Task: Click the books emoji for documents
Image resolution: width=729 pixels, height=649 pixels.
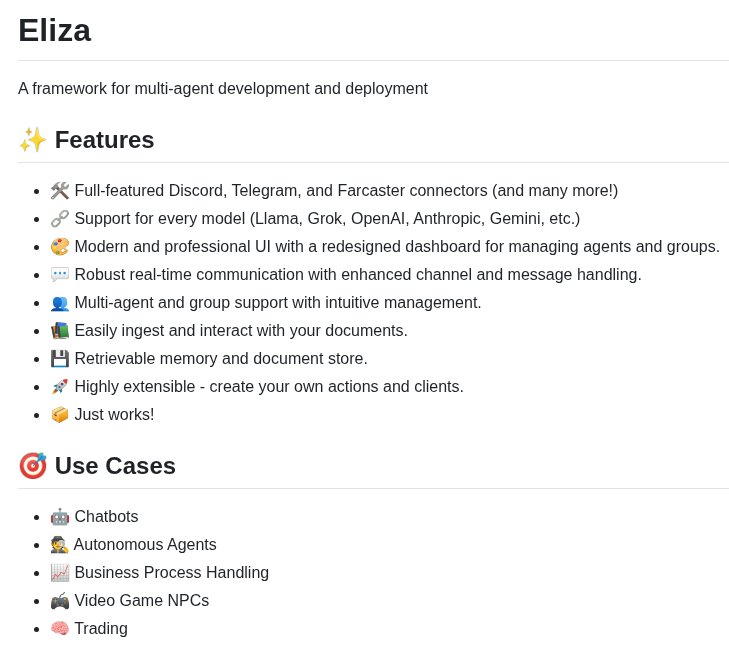Action: point(60,331)
